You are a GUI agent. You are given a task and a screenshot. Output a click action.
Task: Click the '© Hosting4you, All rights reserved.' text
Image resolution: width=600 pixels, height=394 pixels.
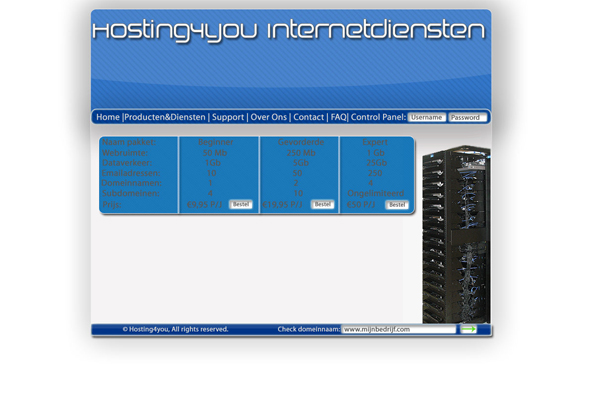click(x=175, y=329)
